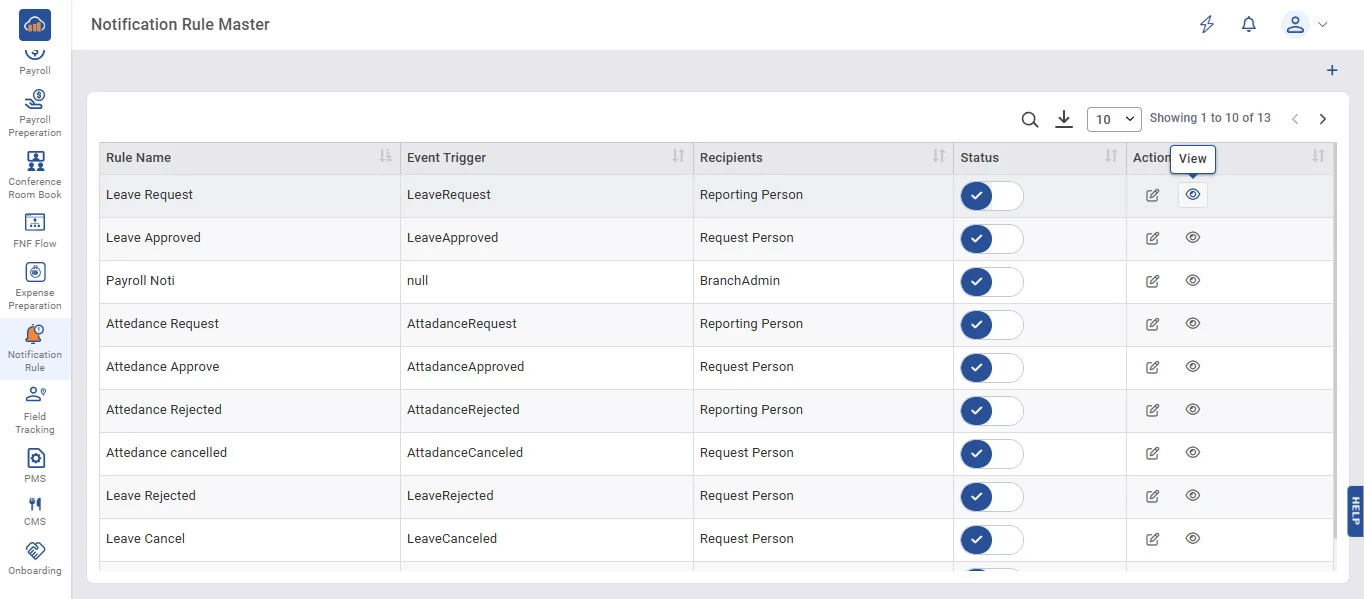Toggle status for Attedance Approve rule

[x=991, y=368]
